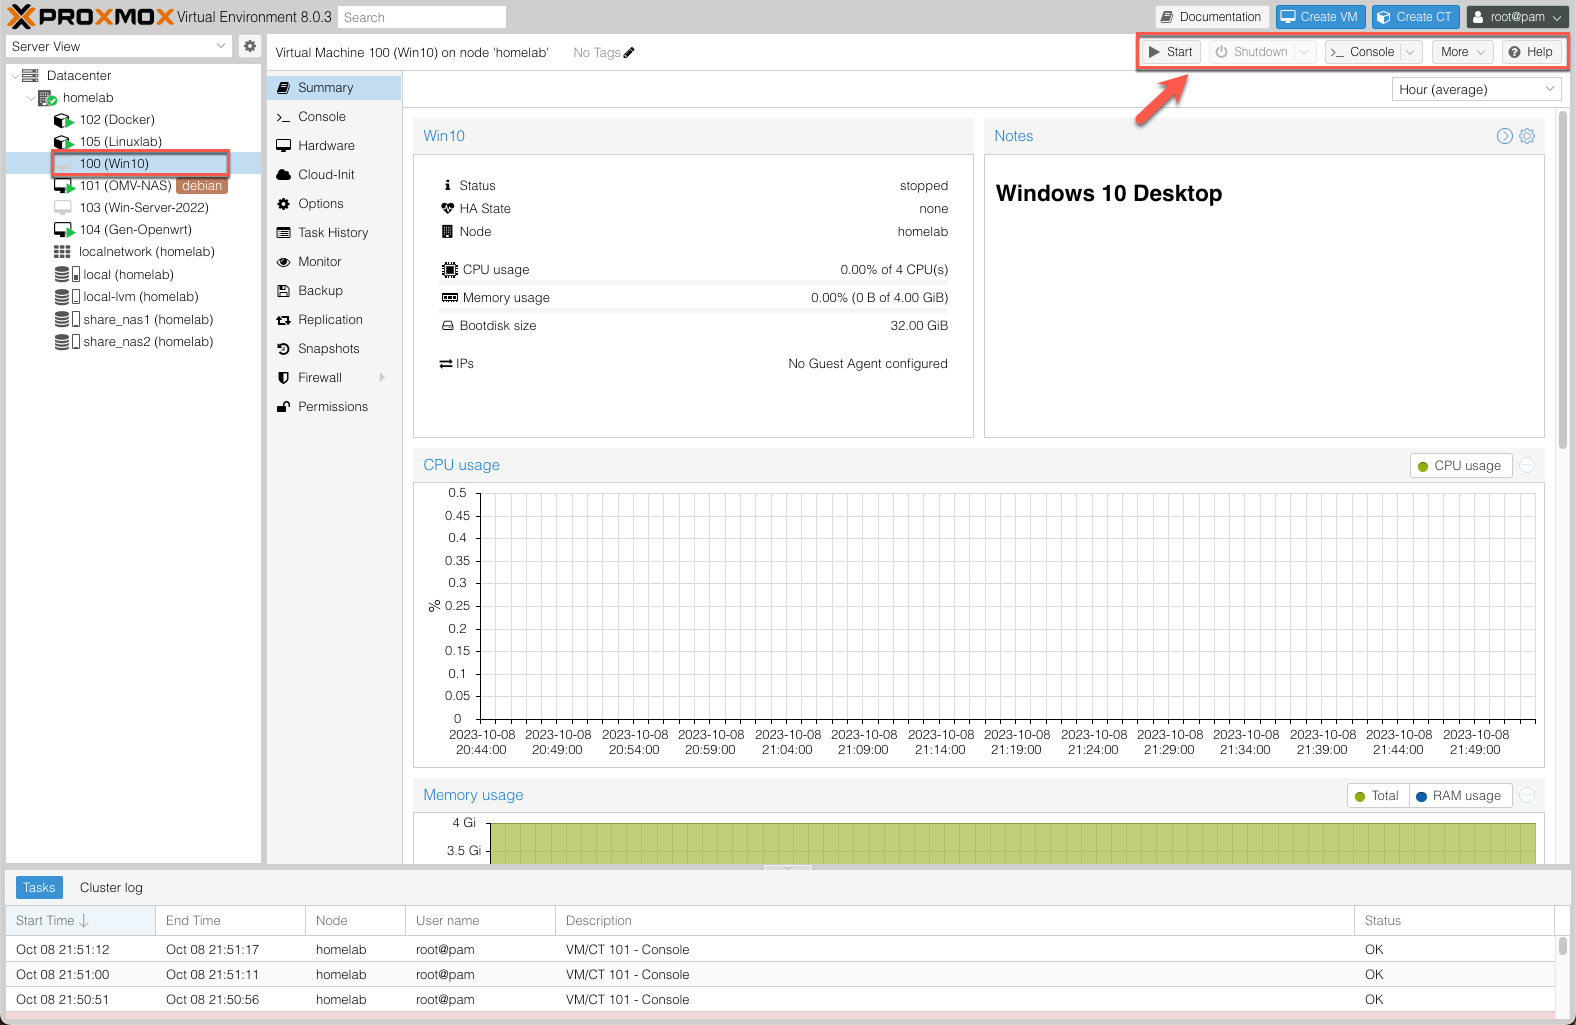Switch to the Cluster log tab

click(x=111, y=888)
